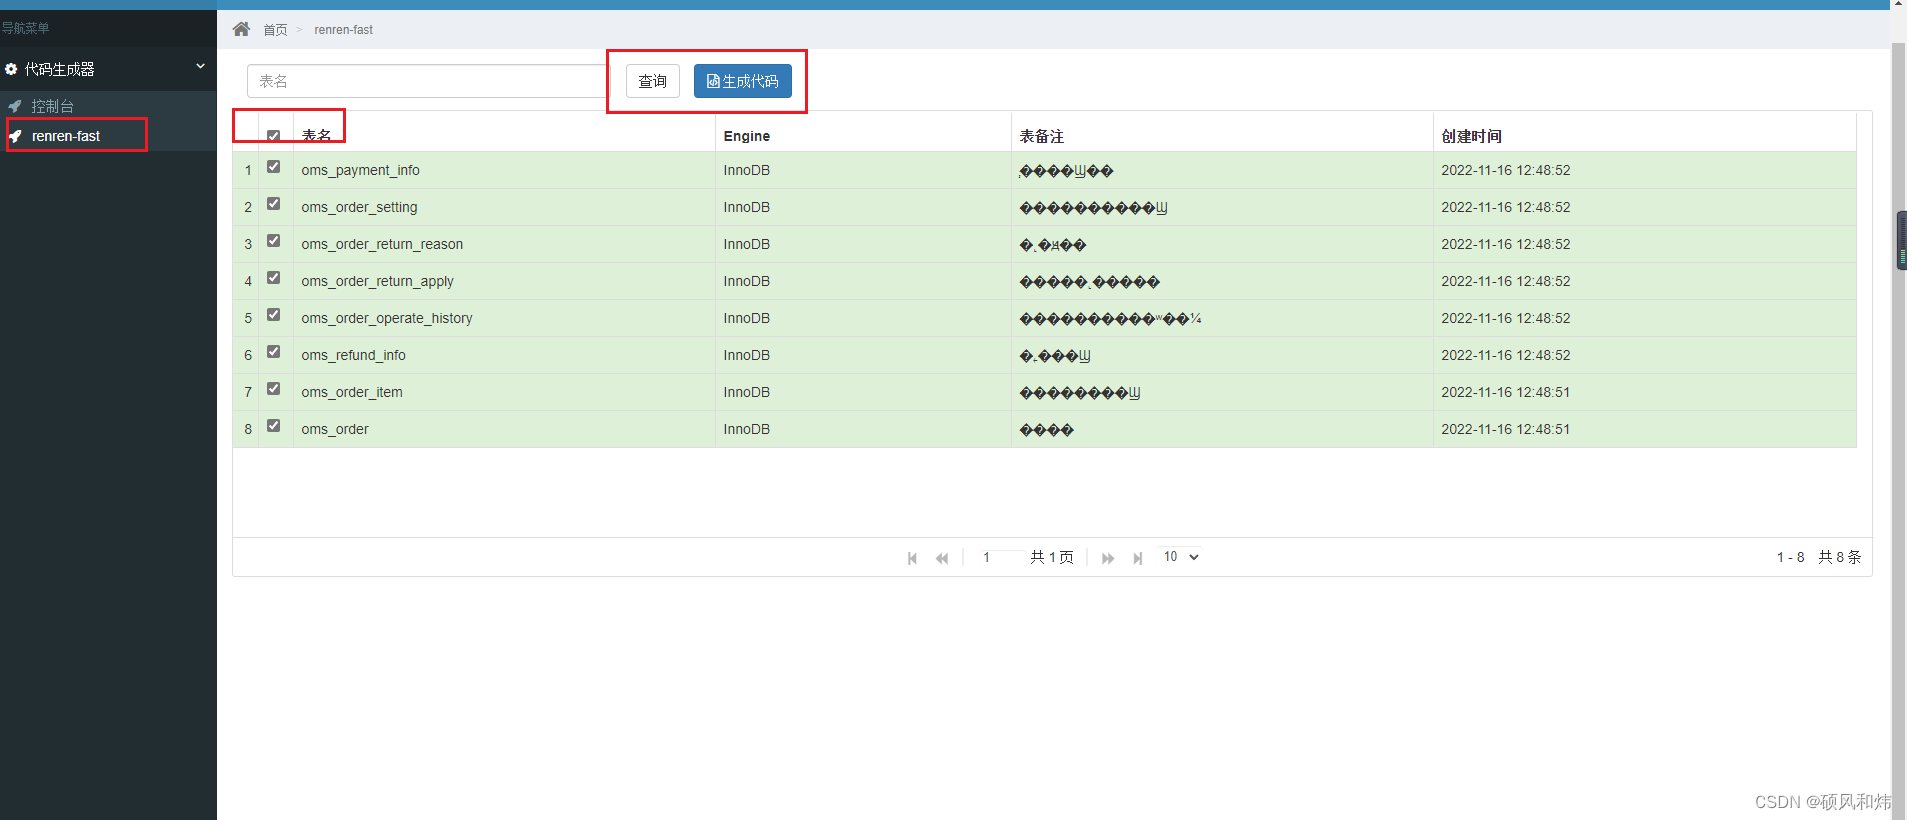
Task: Uncheck the oms_order_return_reason row checkbox
Action: point(273,241)
